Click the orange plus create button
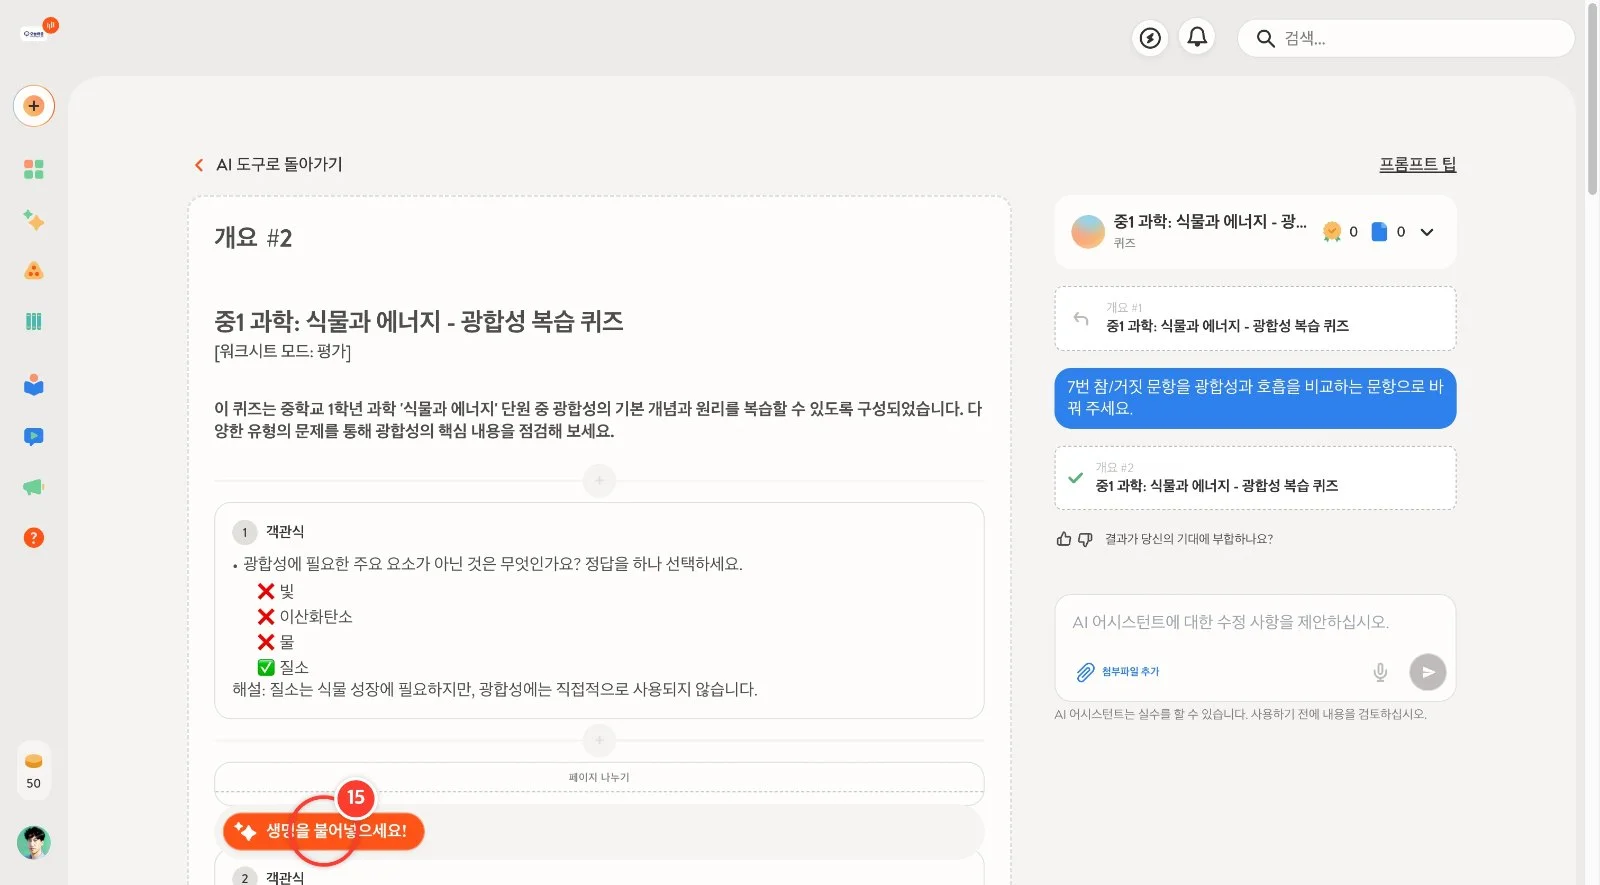Viewport: 1600px width, 885px height. click(34, 106)
